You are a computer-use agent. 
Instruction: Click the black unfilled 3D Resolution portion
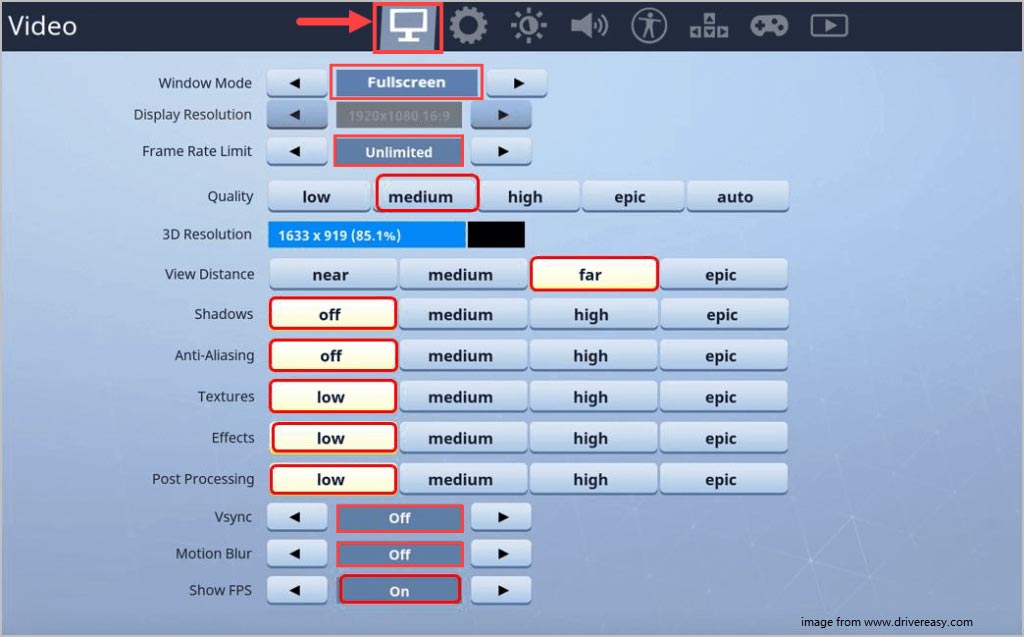point(496,235)
